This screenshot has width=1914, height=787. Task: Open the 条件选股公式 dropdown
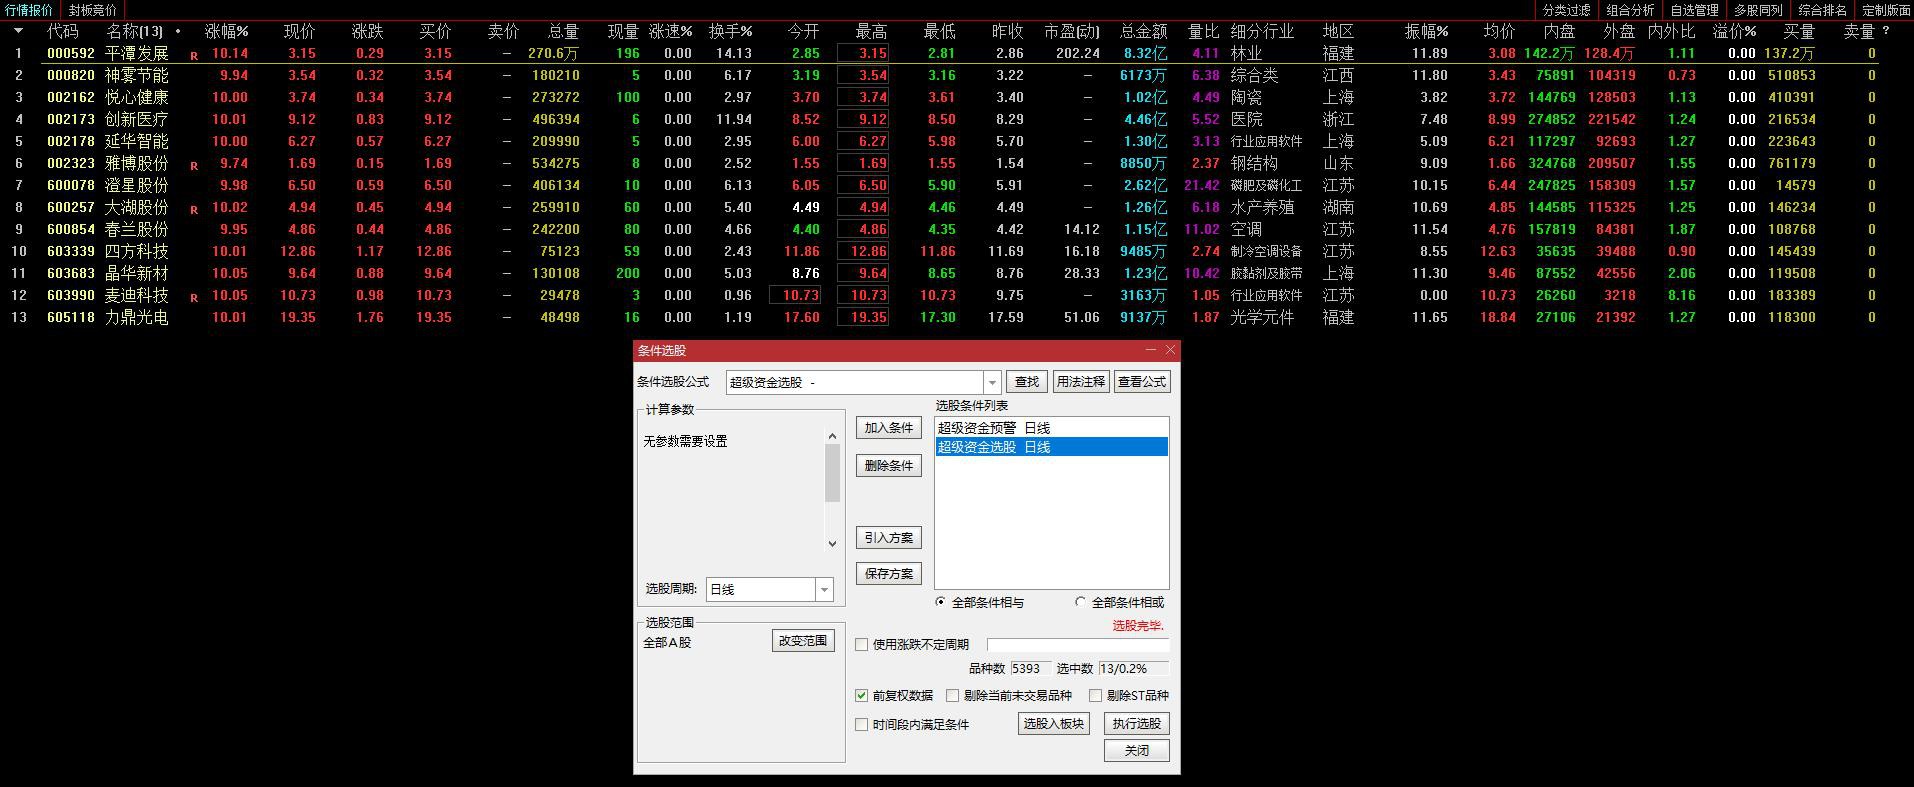pyautogui.click(x=992, y=382)
